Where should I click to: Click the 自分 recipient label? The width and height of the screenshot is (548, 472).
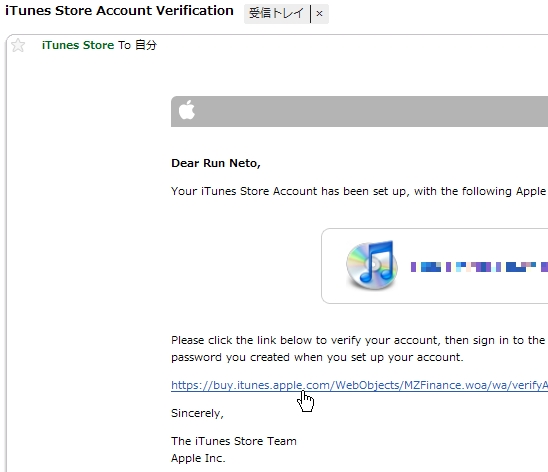[146, 45]
